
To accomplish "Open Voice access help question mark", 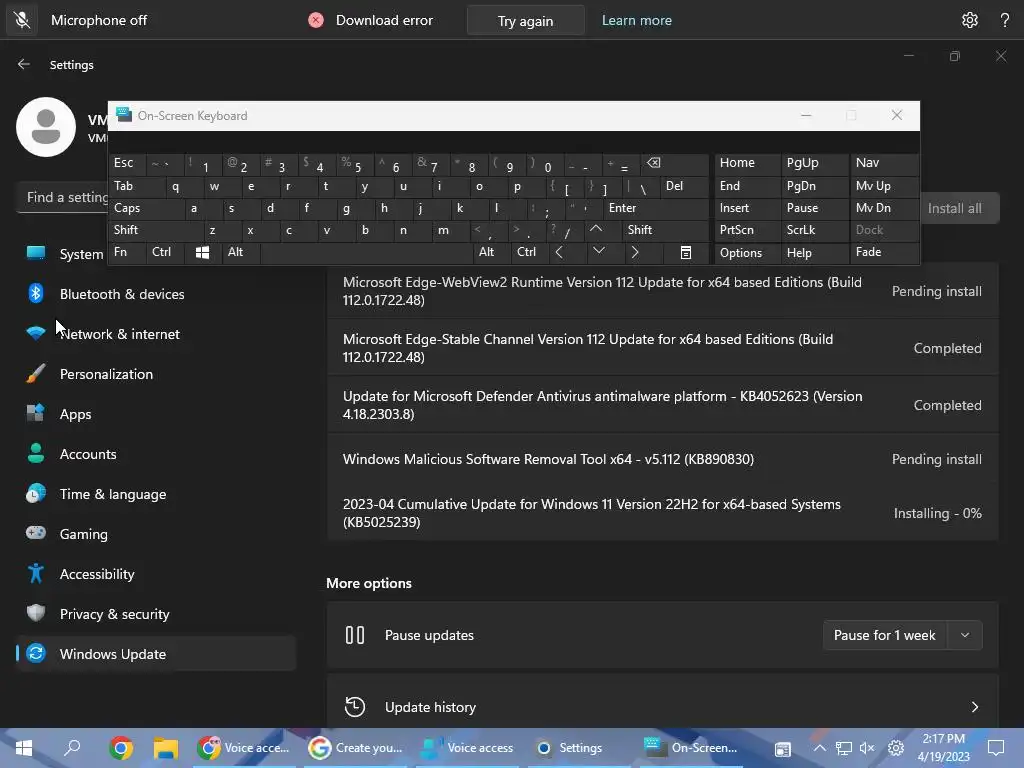I will pyautogui.click(x=1005, y=20).
